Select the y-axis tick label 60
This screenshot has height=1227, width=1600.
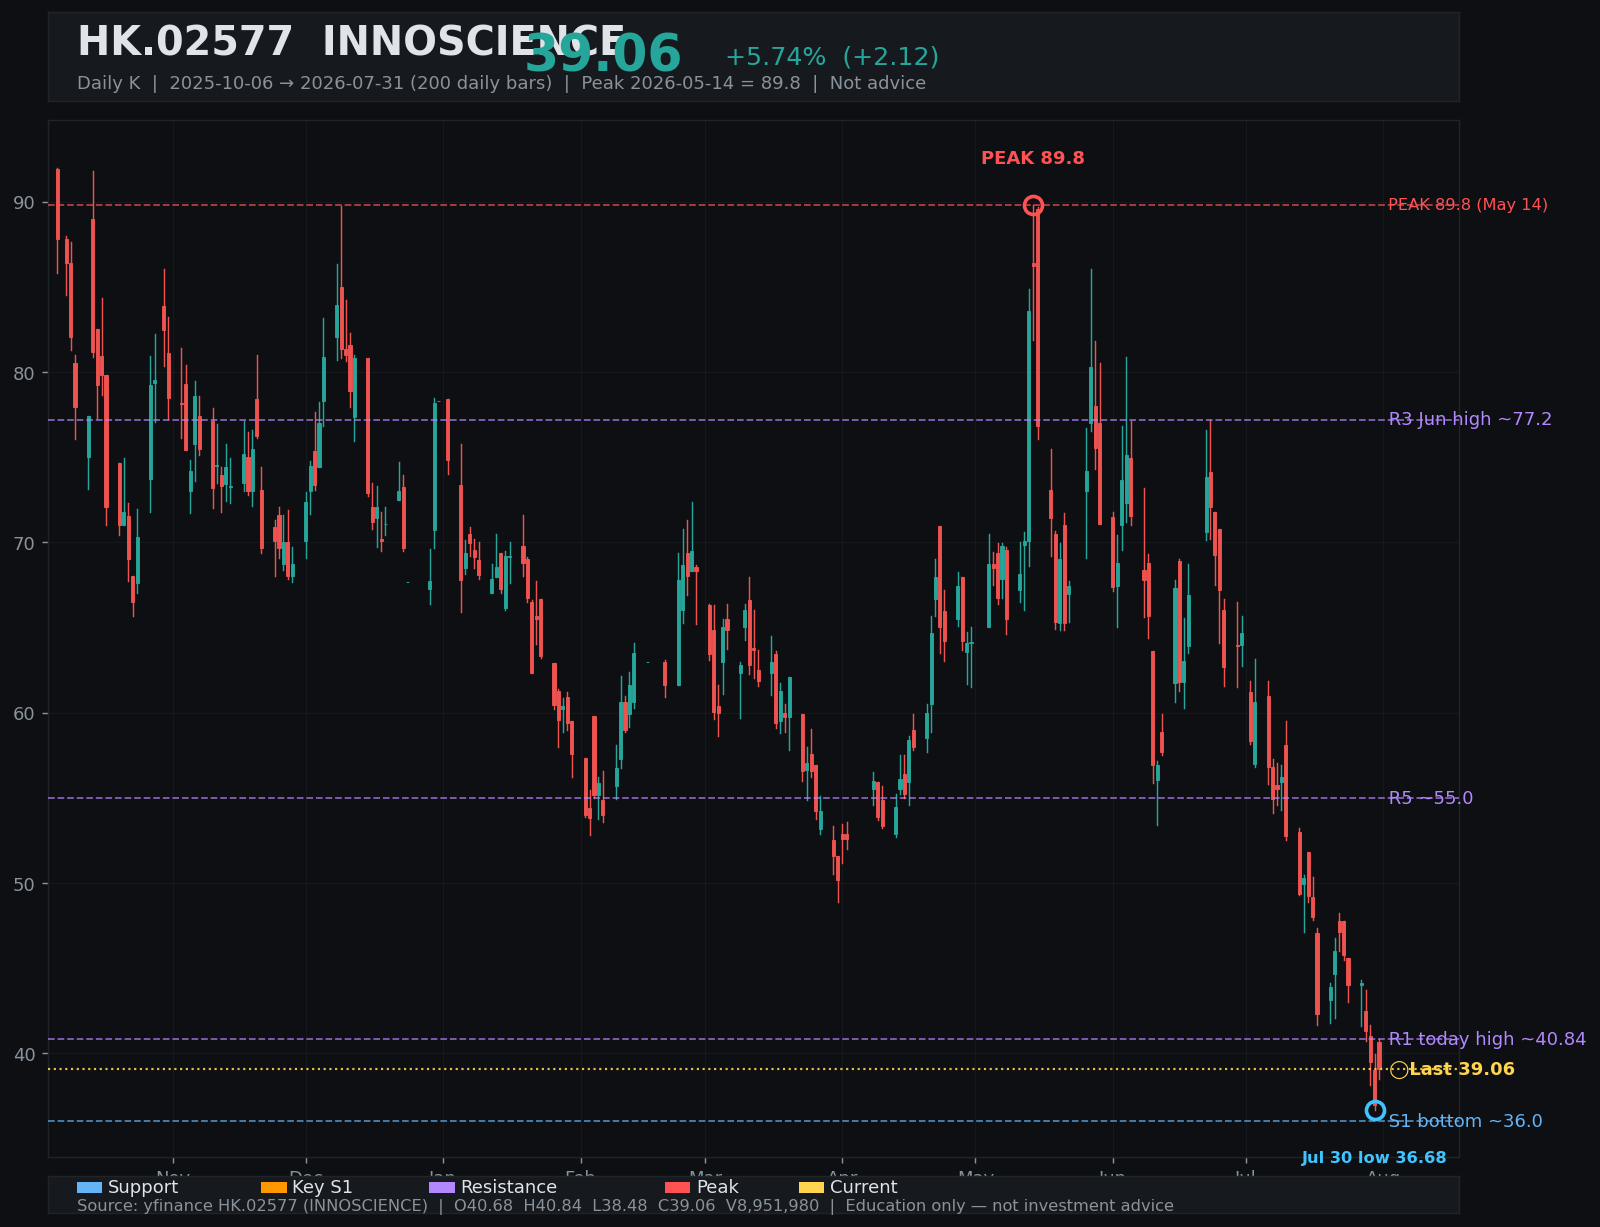(24, 713)
